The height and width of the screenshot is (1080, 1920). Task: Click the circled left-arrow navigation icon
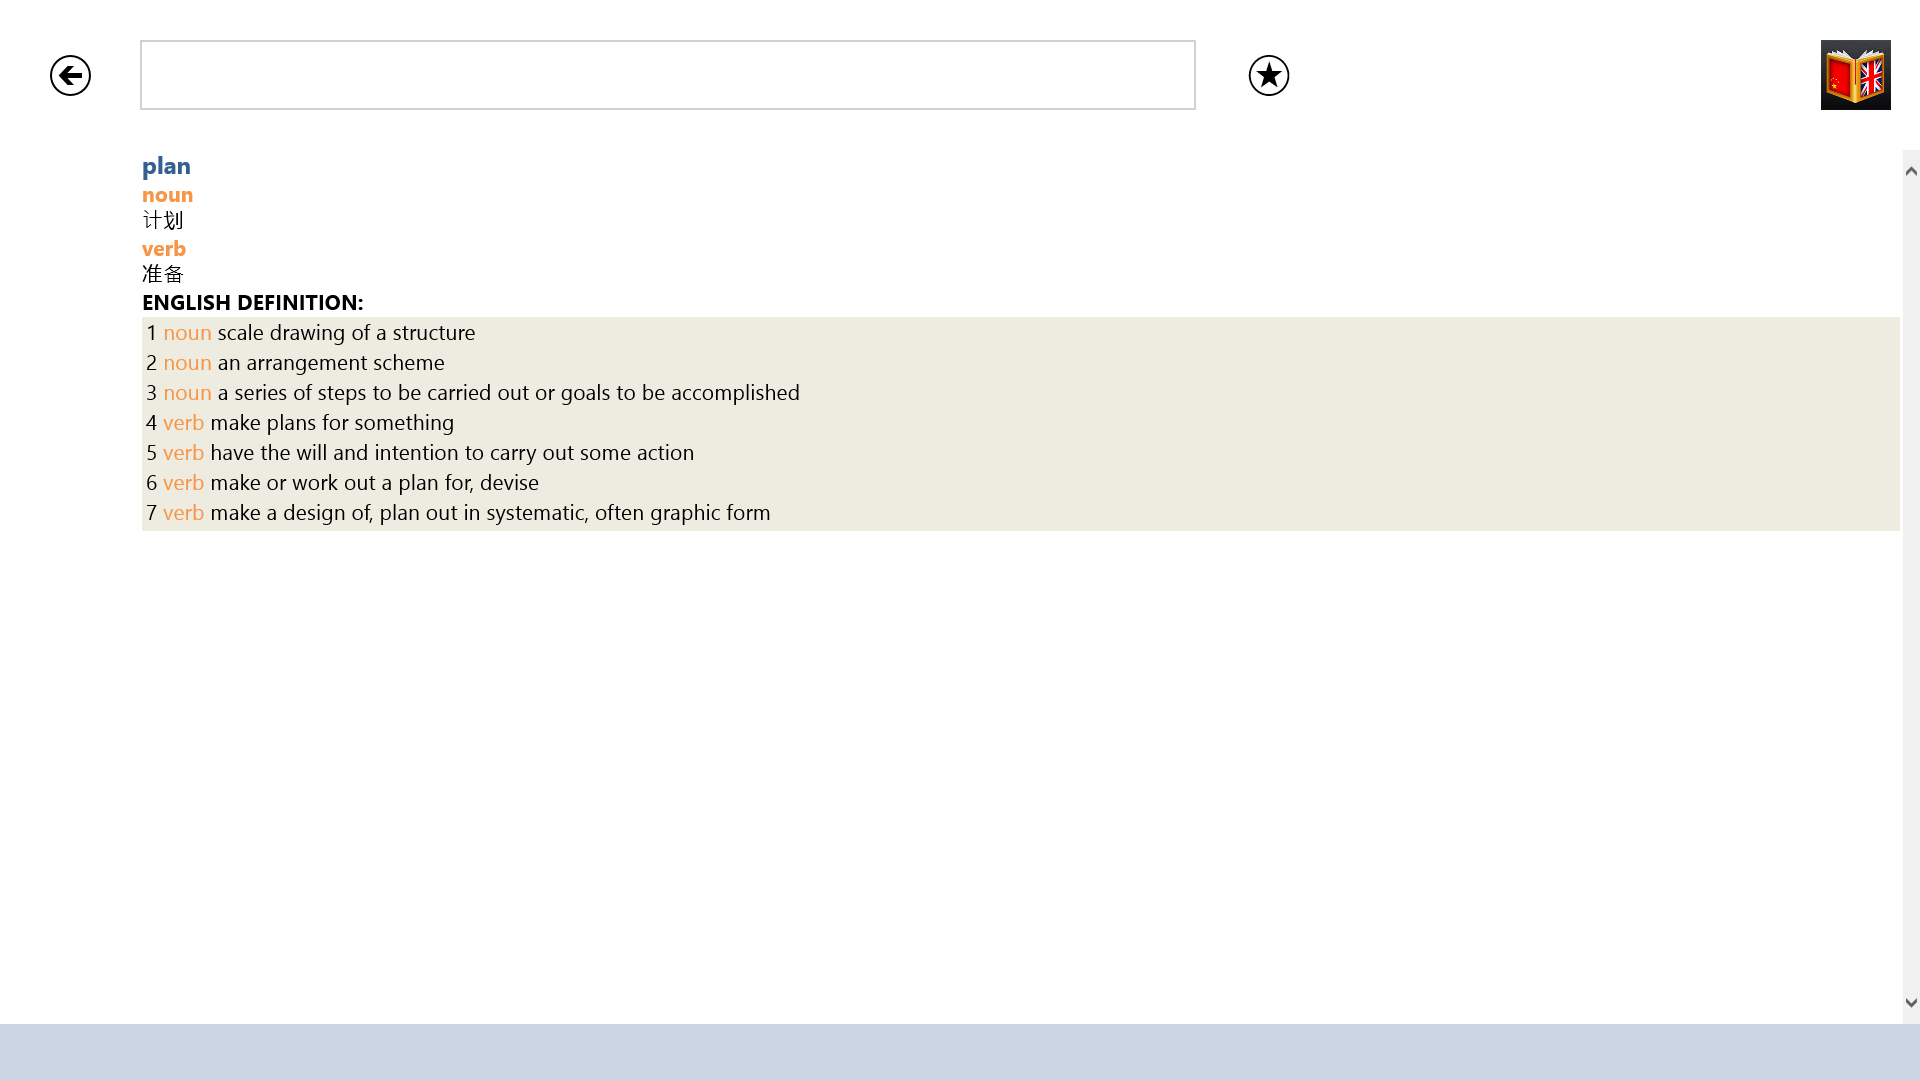point(70,75)
